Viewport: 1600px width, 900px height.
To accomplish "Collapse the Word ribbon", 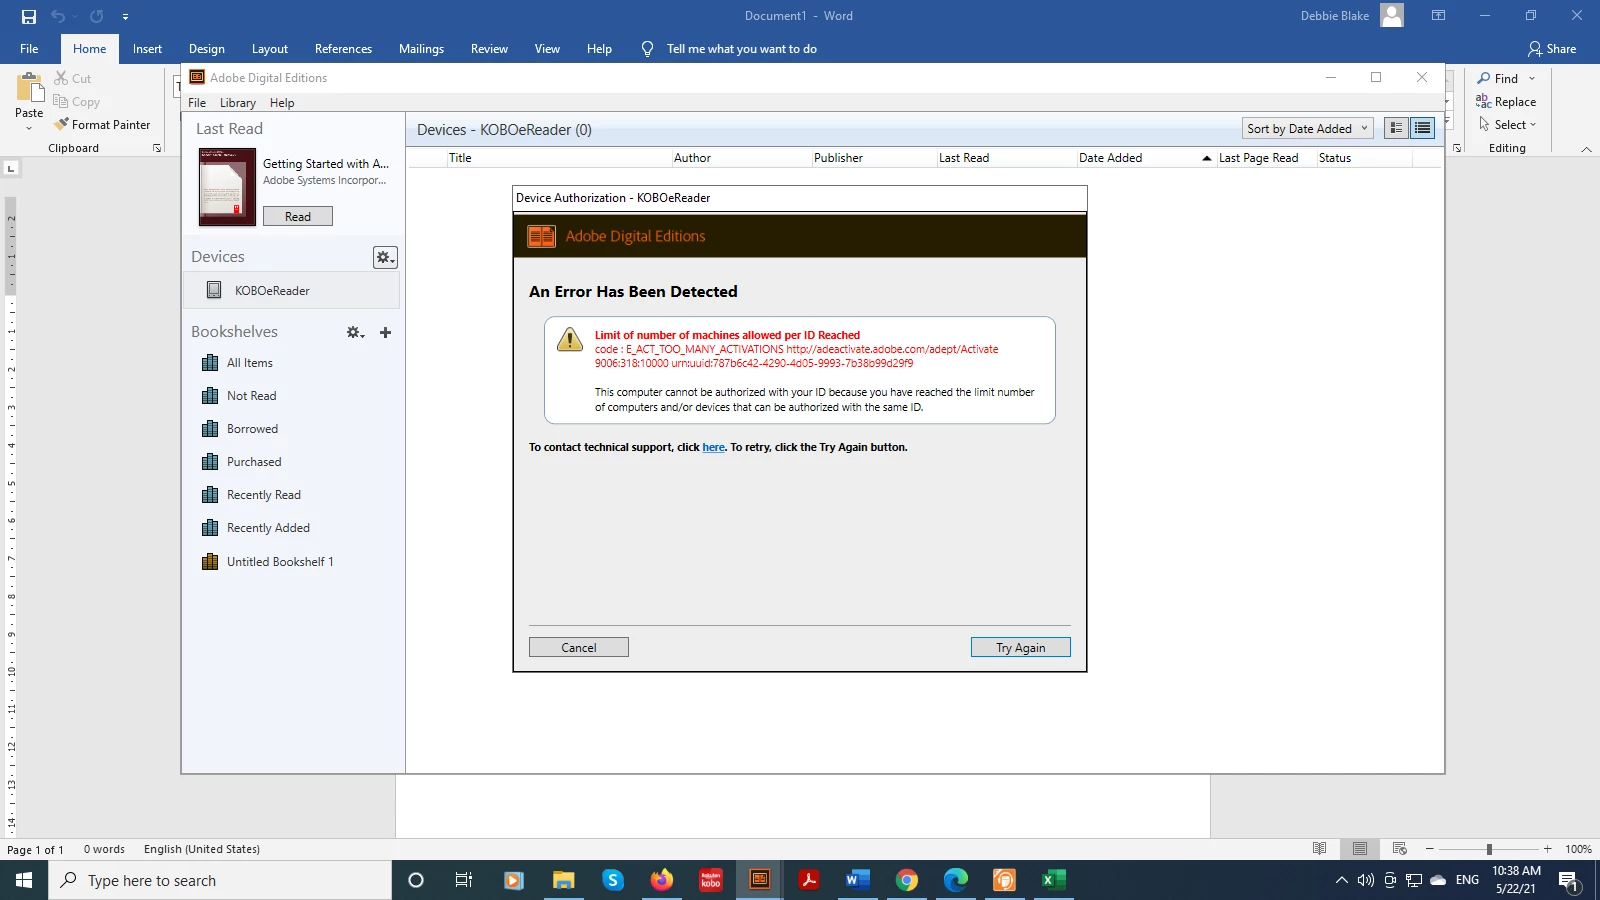I will [1586, 149].
